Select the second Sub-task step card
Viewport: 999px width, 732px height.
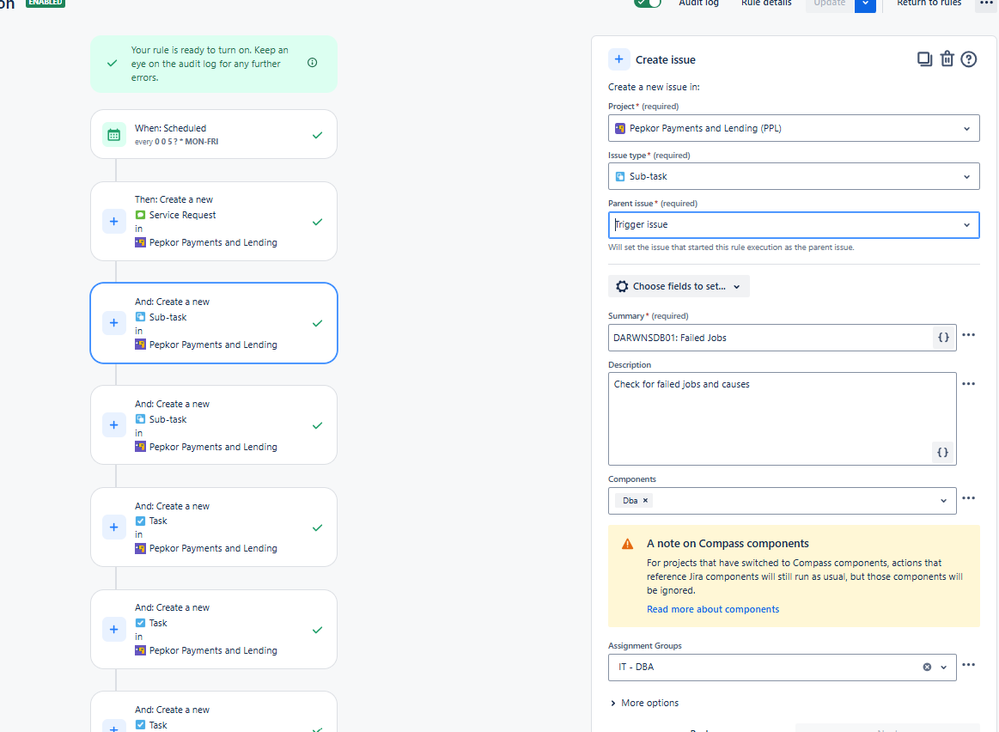[x=213, y=425]
